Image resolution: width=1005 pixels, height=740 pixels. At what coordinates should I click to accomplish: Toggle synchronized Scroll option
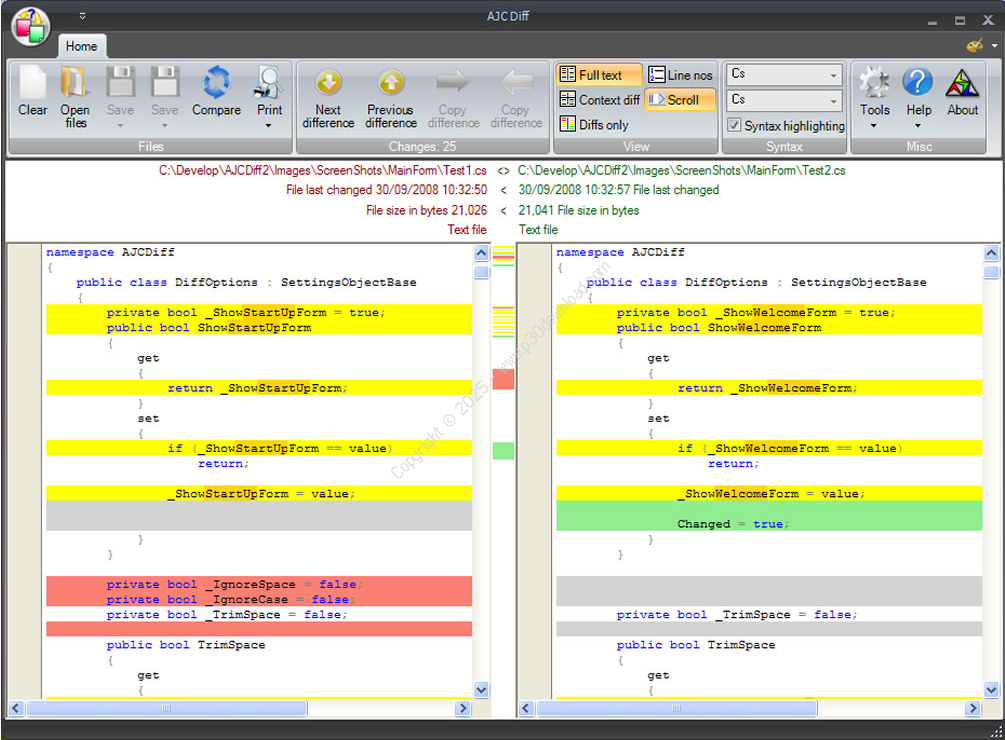click(x=680, y=100)
